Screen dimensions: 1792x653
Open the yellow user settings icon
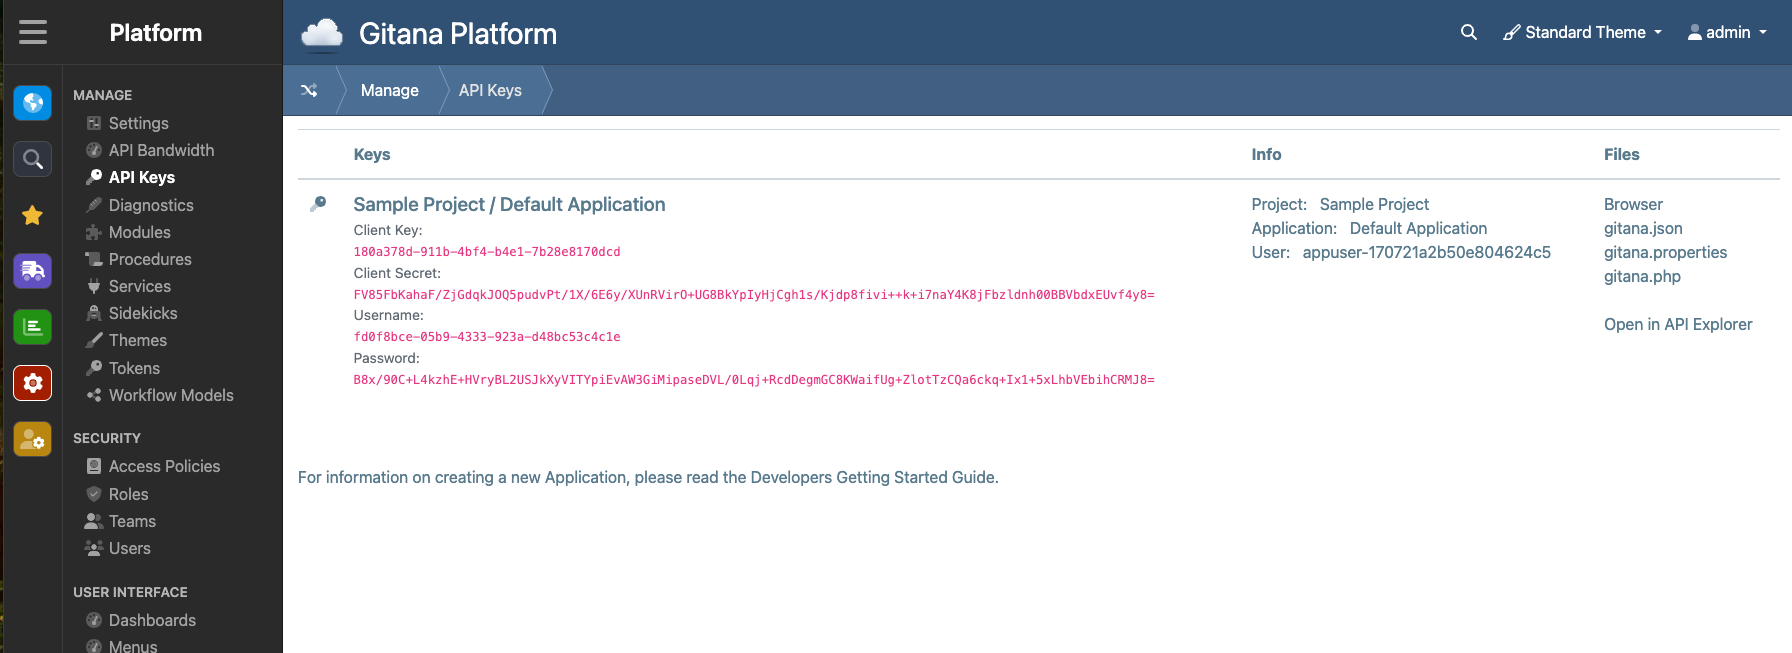(33, 439)
